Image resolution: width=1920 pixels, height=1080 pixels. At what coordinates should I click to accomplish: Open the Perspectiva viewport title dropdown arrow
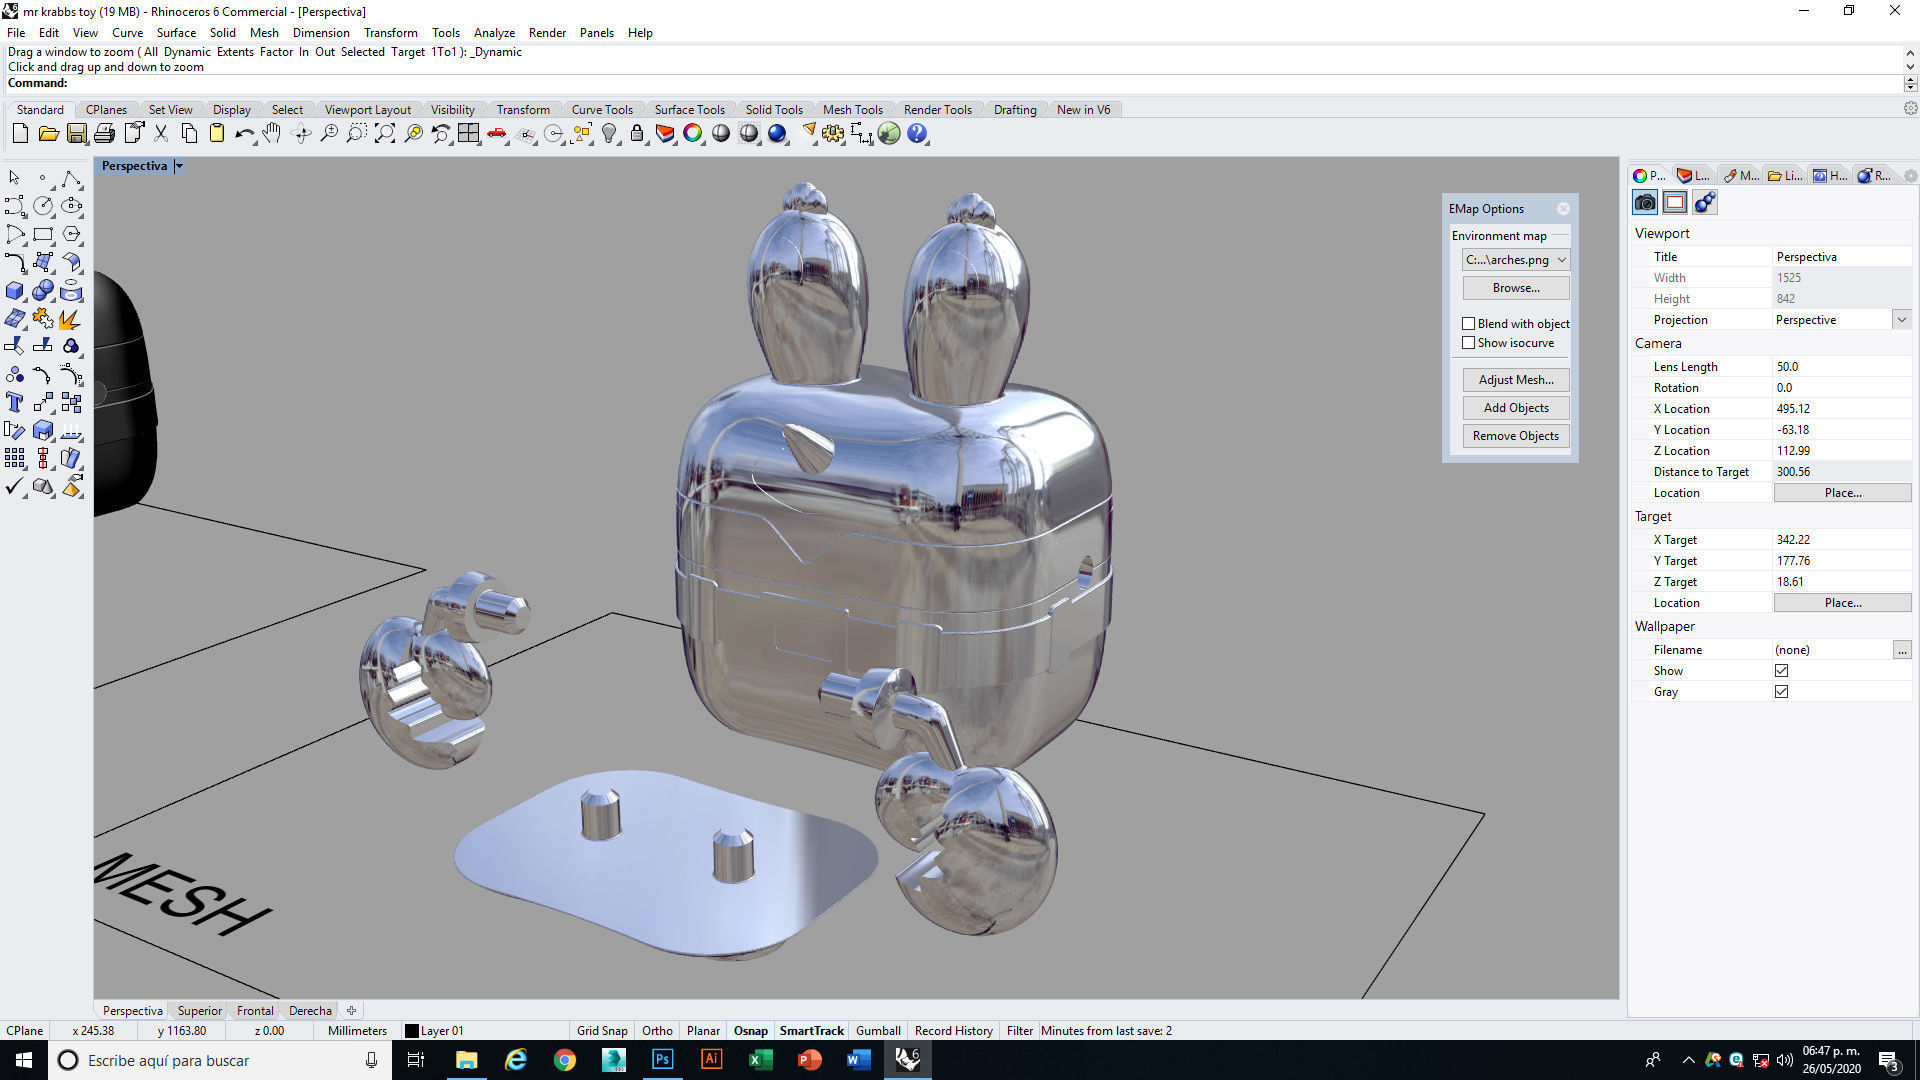click(x=179, y=166)
